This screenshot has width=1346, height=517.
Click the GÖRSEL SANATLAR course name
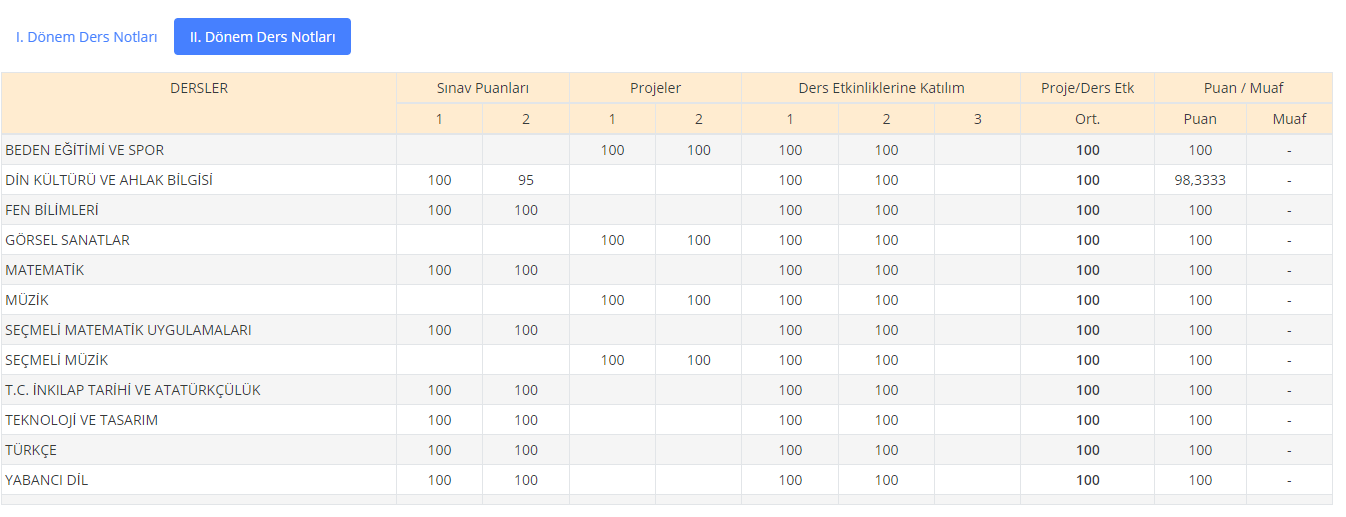click(67, 240)
